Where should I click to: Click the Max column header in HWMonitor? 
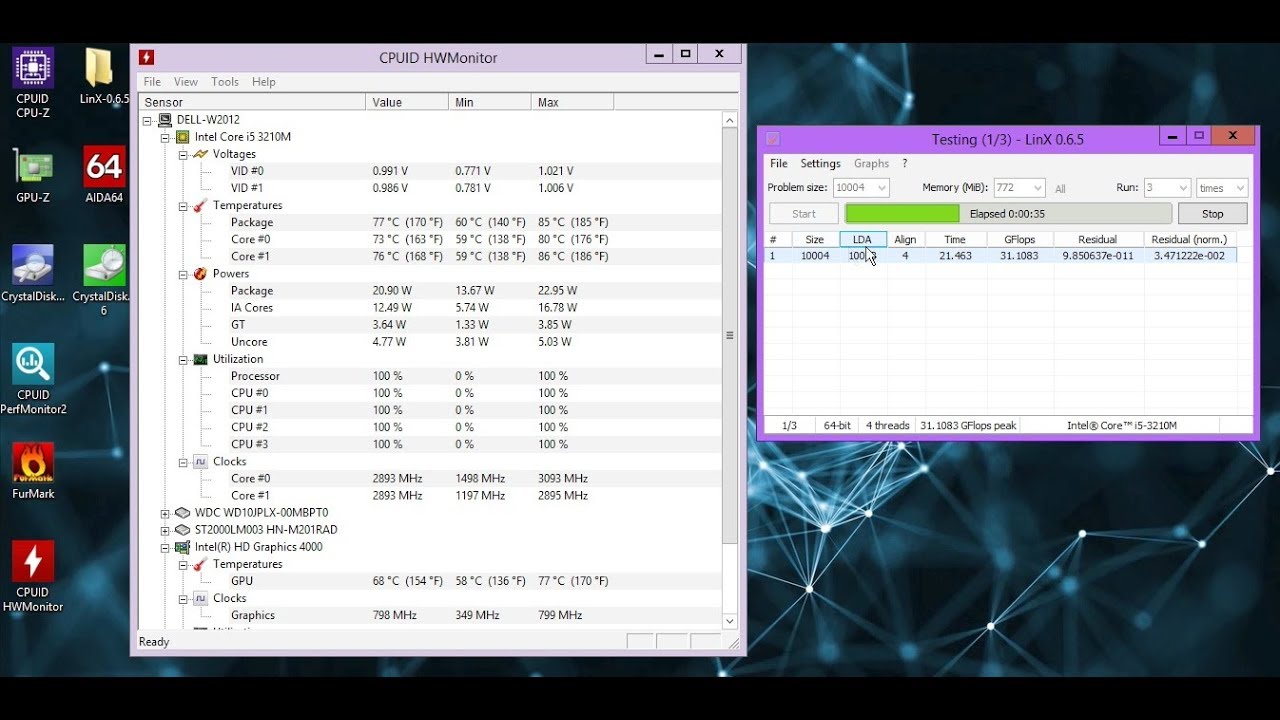(x=572, y=102)
